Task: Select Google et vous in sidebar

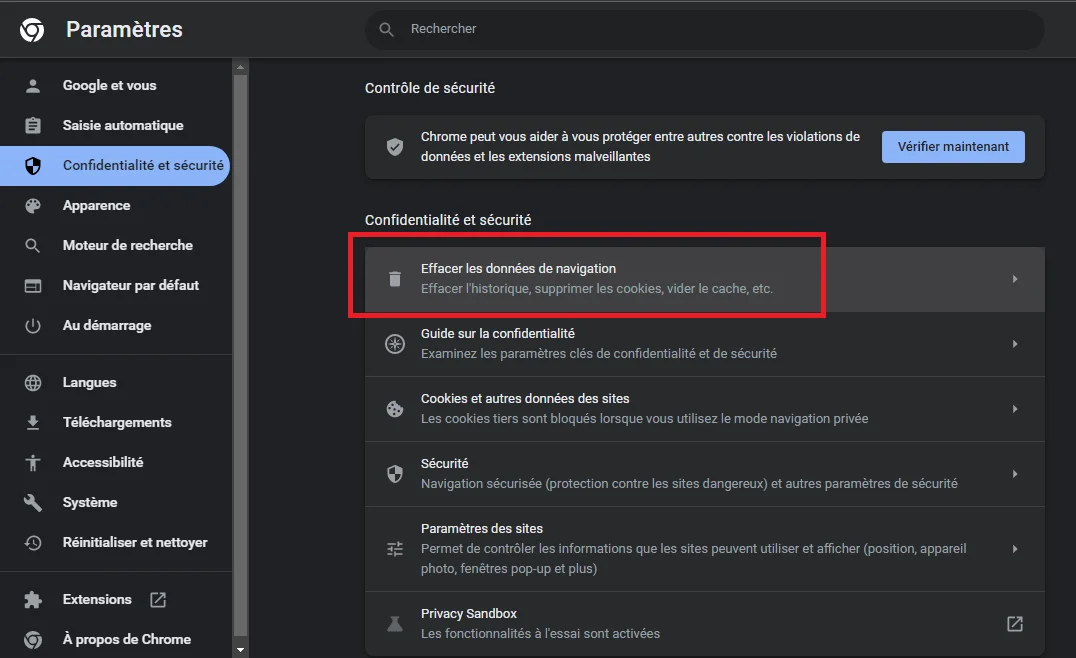Action: coord(109,86)
